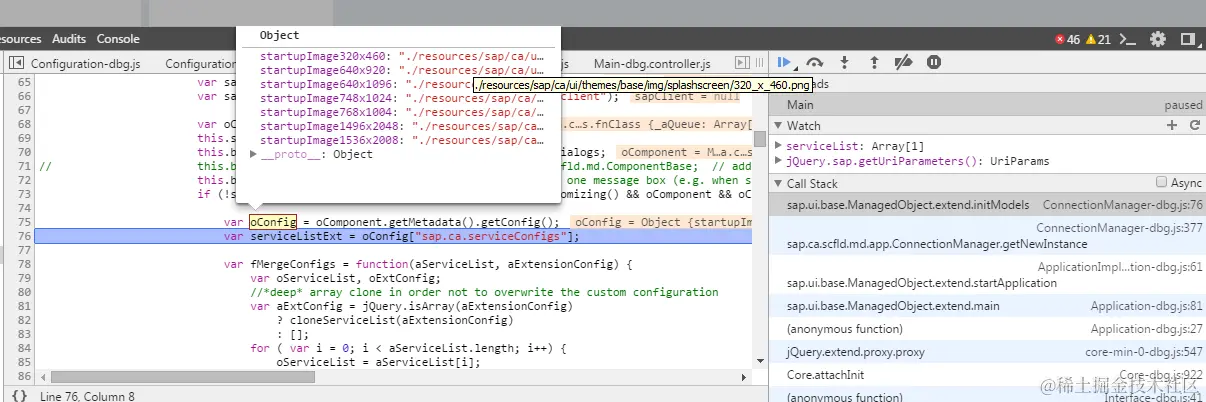
Task: Add a new watch expression
Action: pyautogui.click(x=1172, y=126)
